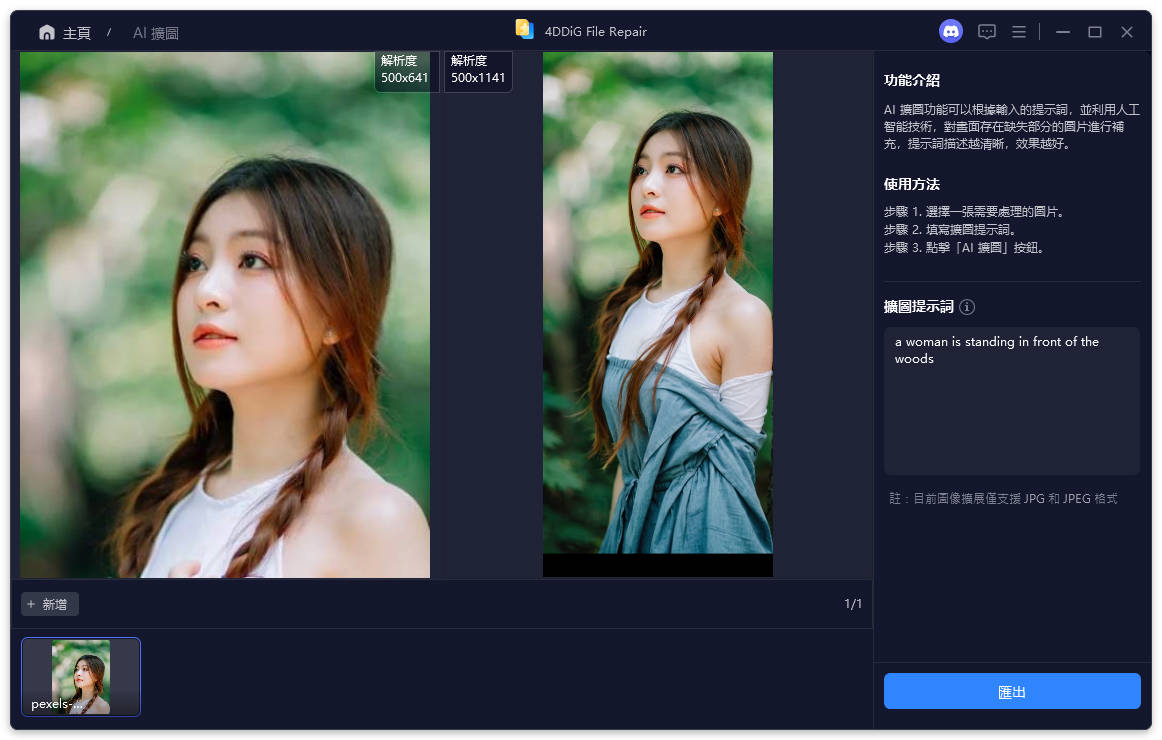Edit the prompt text field
Screen dimensions: 1162x740
1011,400
